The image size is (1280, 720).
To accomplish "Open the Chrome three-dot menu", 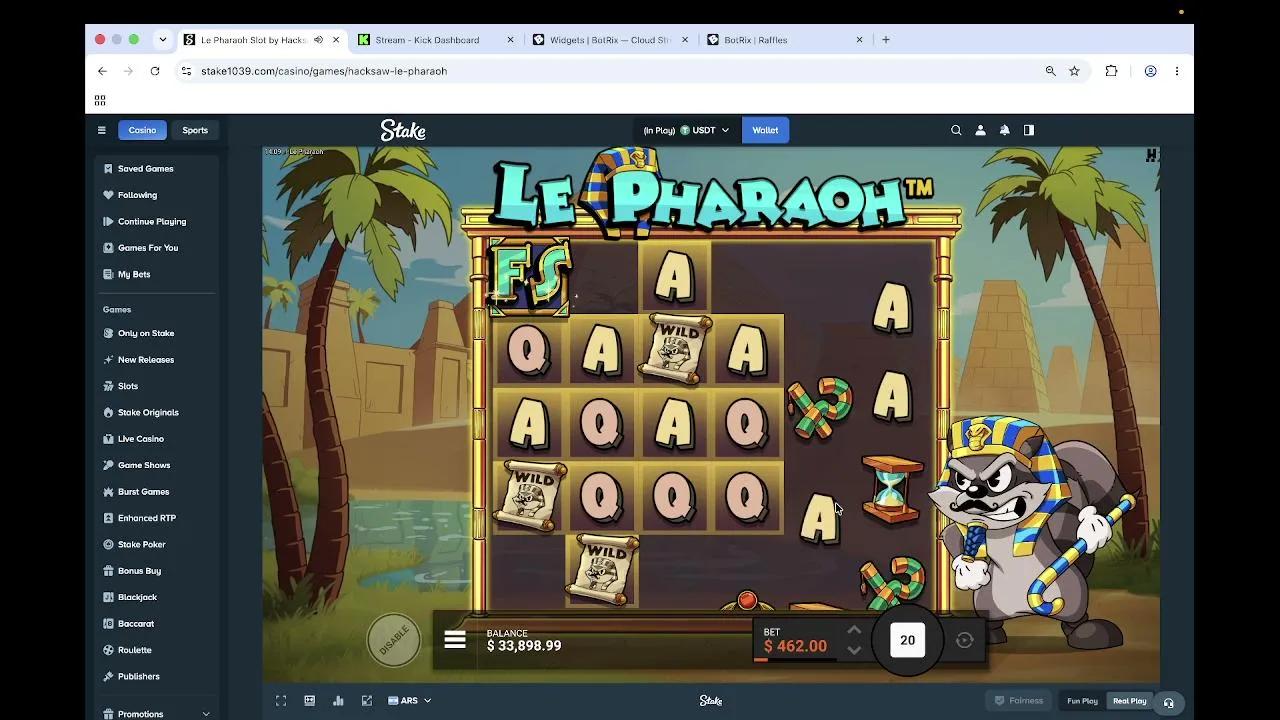I will (x=1176, y=71).
